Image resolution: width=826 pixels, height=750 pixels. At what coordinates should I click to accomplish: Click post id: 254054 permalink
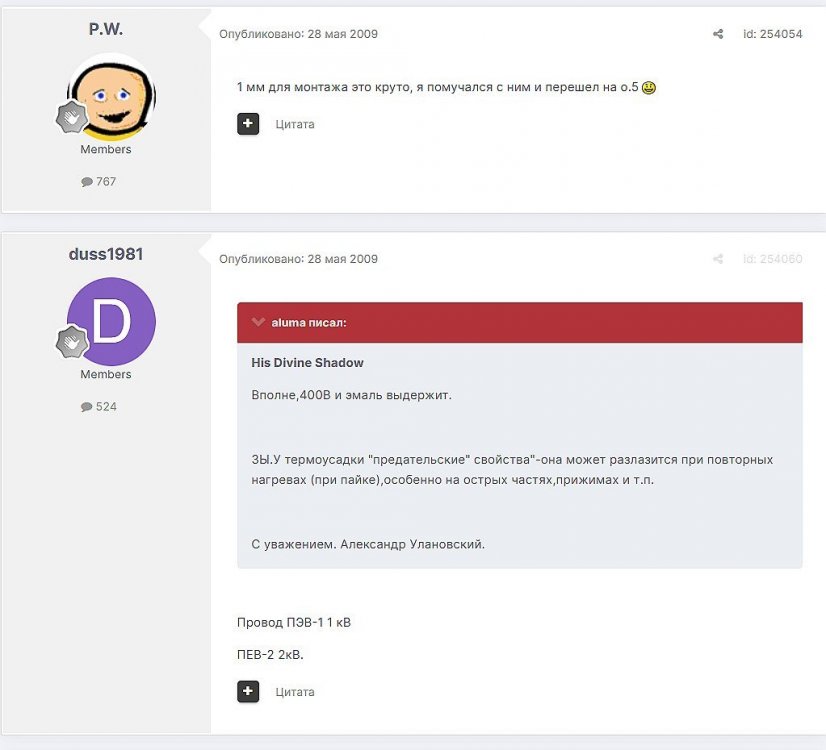pyautogui.click(x=771, y=34)
